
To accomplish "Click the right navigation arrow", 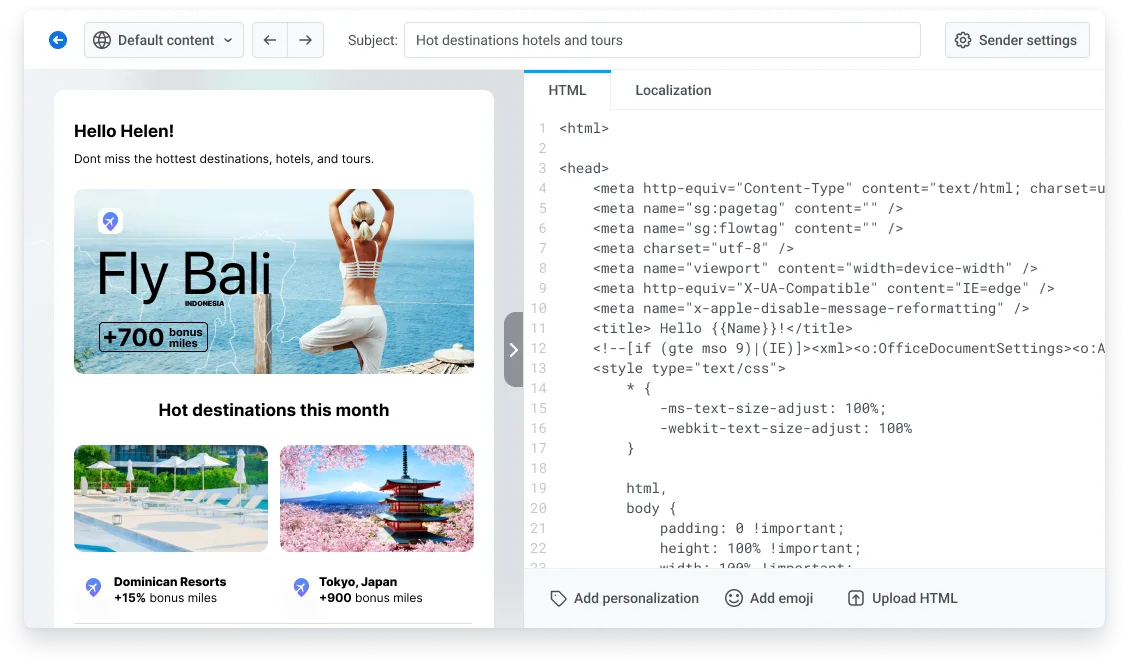I will point(305,40).
